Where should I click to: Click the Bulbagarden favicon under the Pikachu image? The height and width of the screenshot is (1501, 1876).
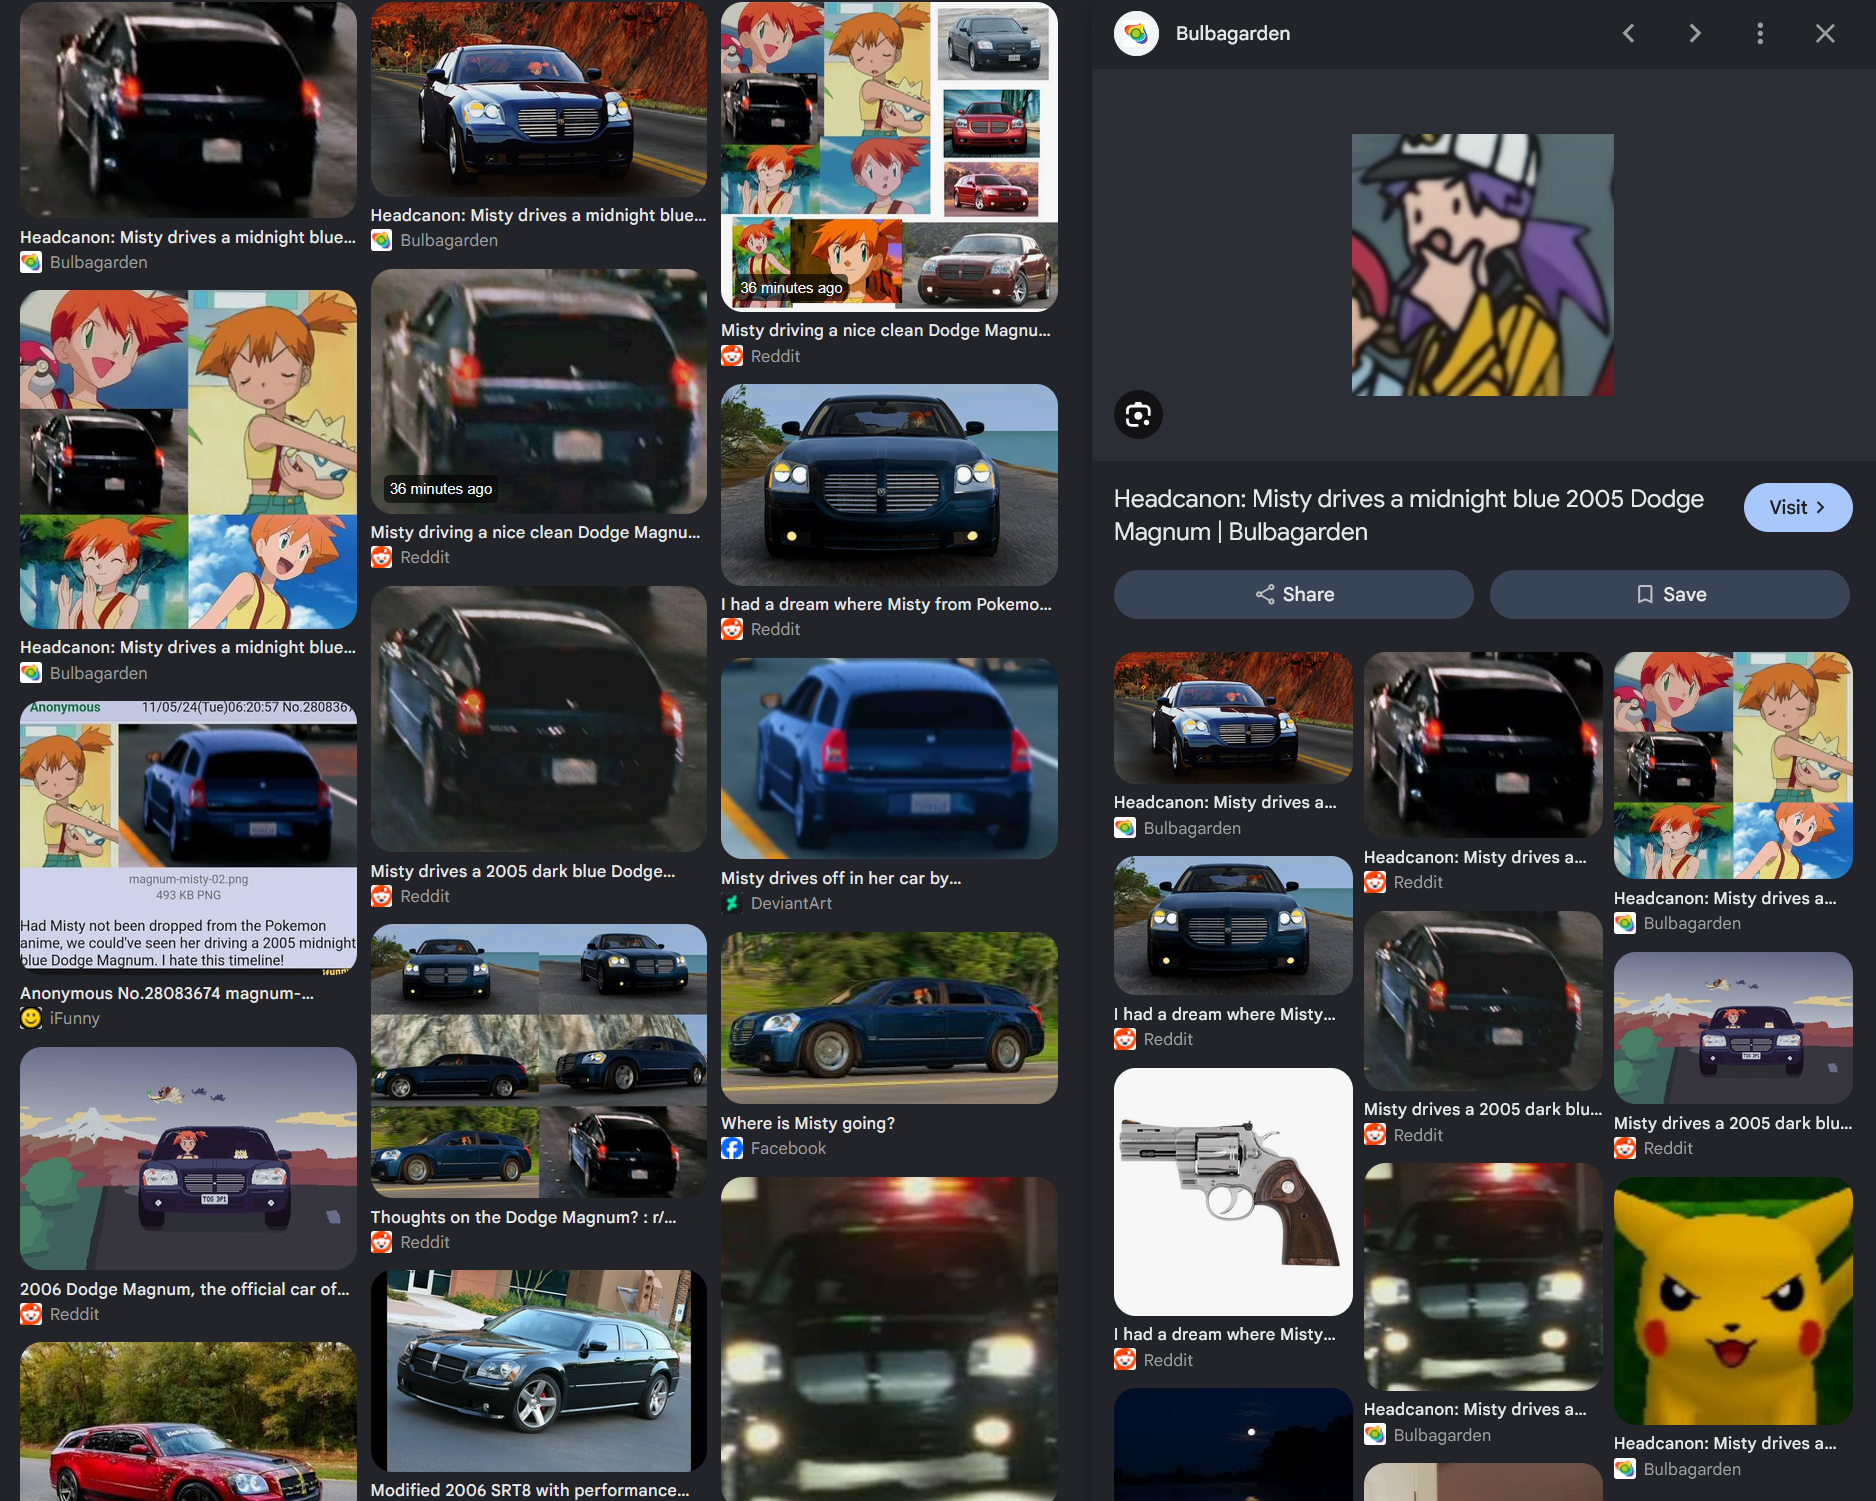click(1625, 1469)
